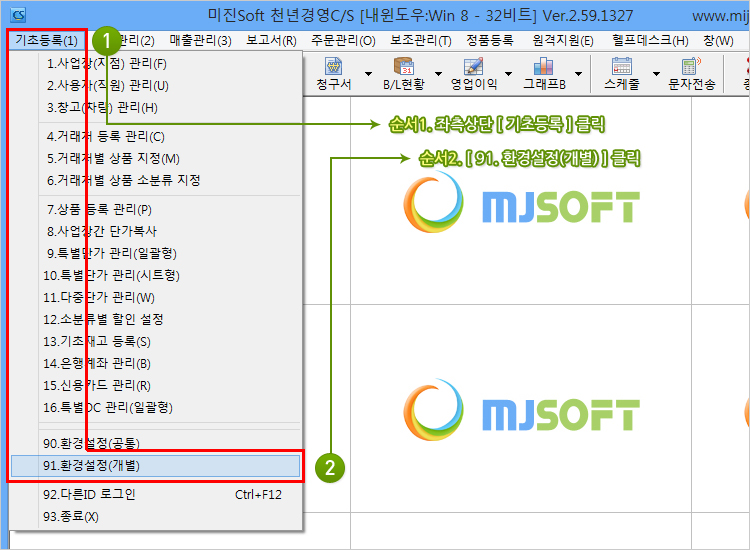Click the 청구서 toolbar icon

333,74
